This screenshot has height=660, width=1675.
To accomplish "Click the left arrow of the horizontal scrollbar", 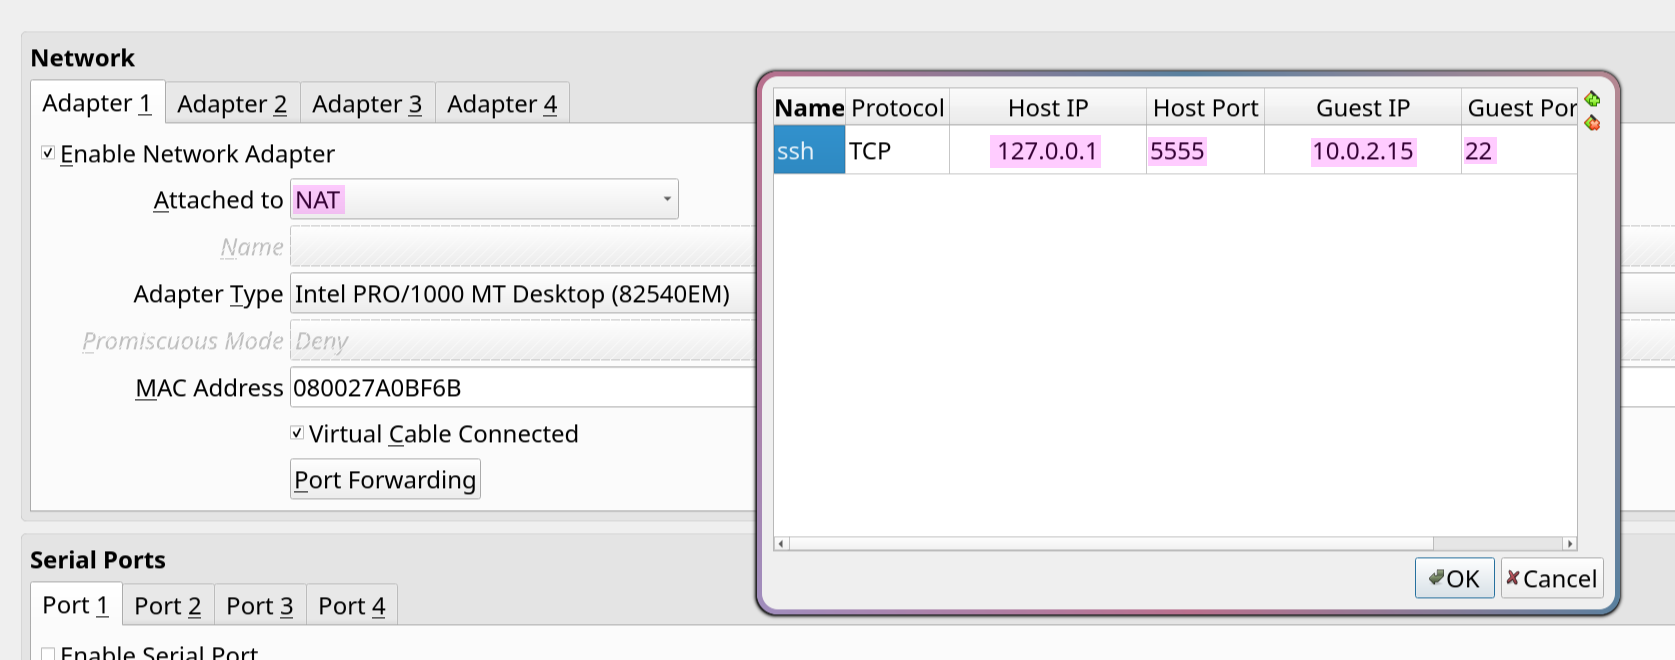I will point(781,544).
